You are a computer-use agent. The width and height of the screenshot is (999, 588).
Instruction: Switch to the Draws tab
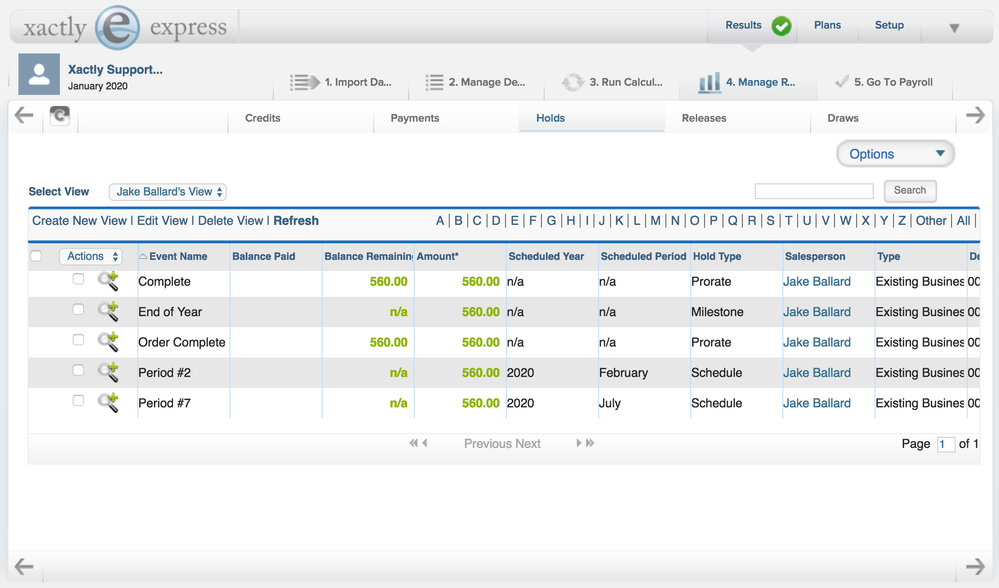(843, 118)
